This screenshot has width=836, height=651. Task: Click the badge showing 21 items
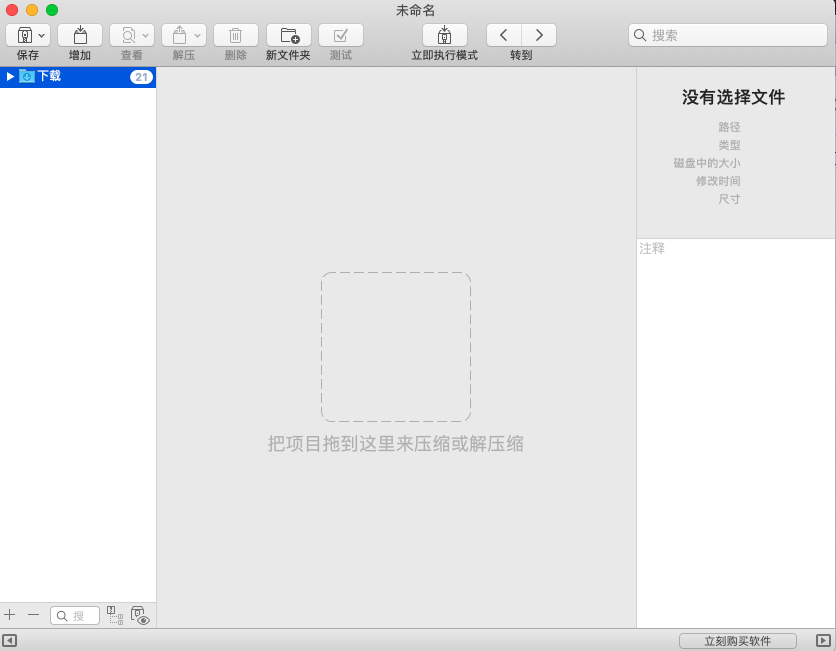[x=143, y=76]
